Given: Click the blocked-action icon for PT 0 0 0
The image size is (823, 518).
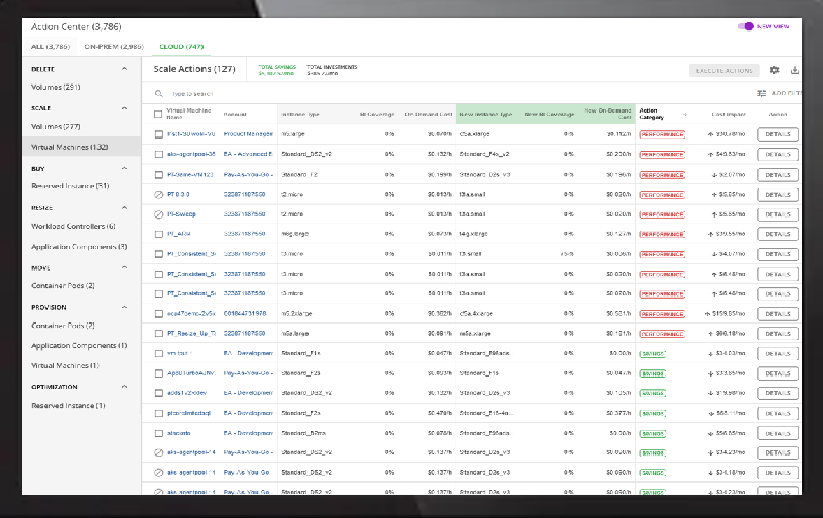Looking at the screenshot, I should point(159,195).
